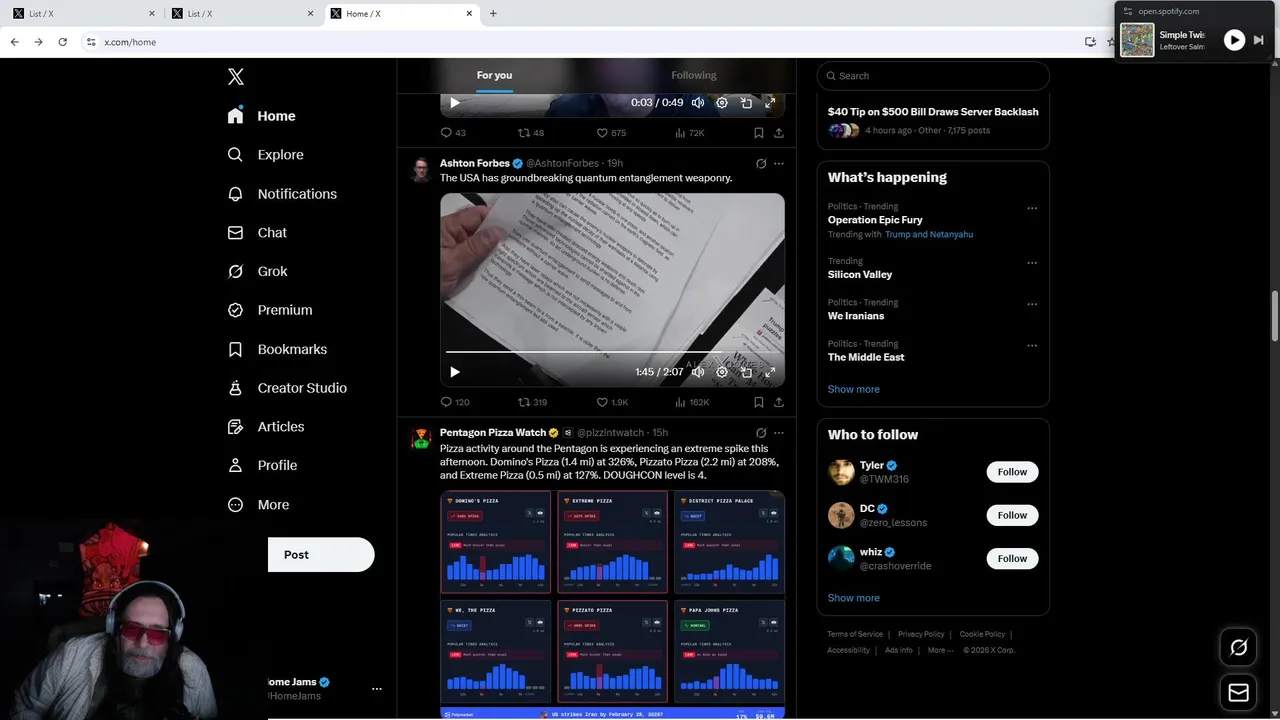
Task: Share the Ashton Forbes post
Action: [778, 402]
